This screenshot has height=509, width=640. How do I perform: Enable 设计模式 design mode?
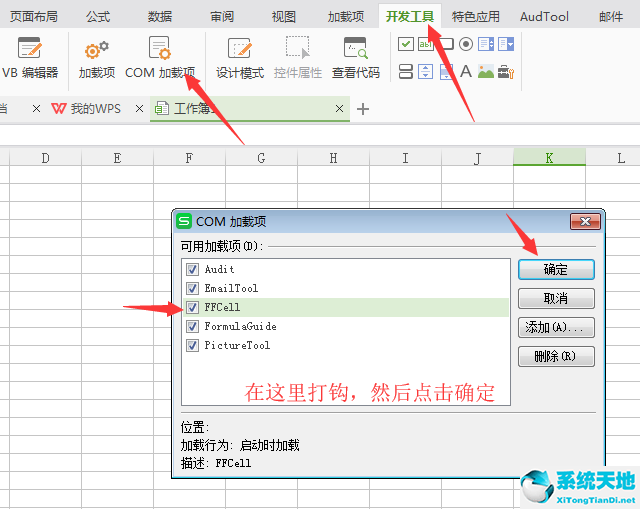coord(240,56)
